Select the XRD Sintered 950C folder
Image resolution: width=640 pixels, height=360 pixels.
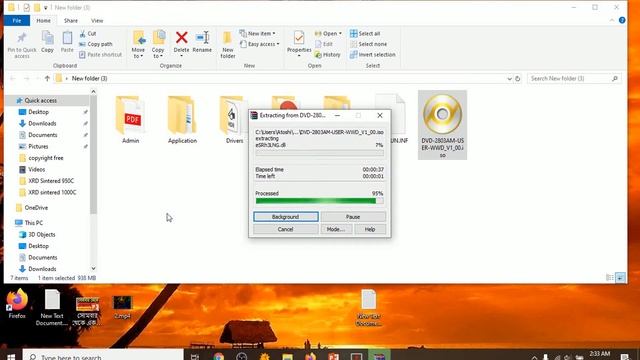(x=51, y=180)
